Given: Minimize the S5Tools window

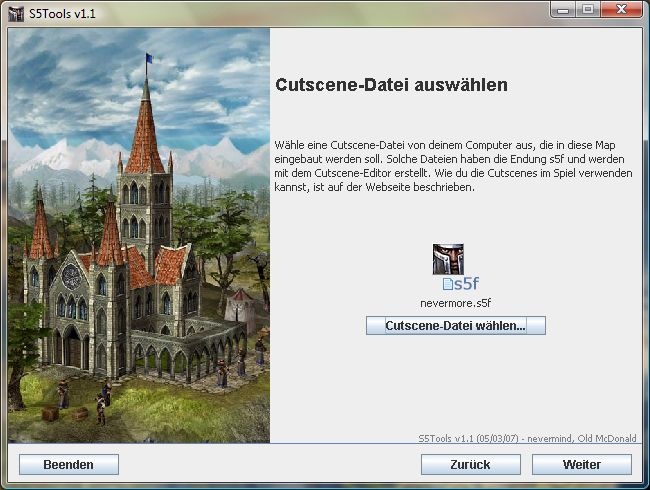Looking at the screenshot, I should [563, 10].
